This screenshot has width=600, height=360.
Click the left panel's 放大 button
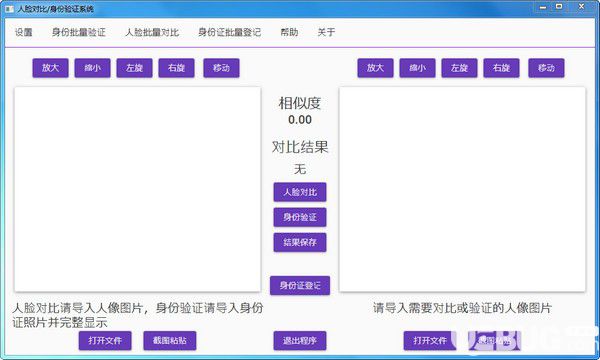click(x=51, y=68)
